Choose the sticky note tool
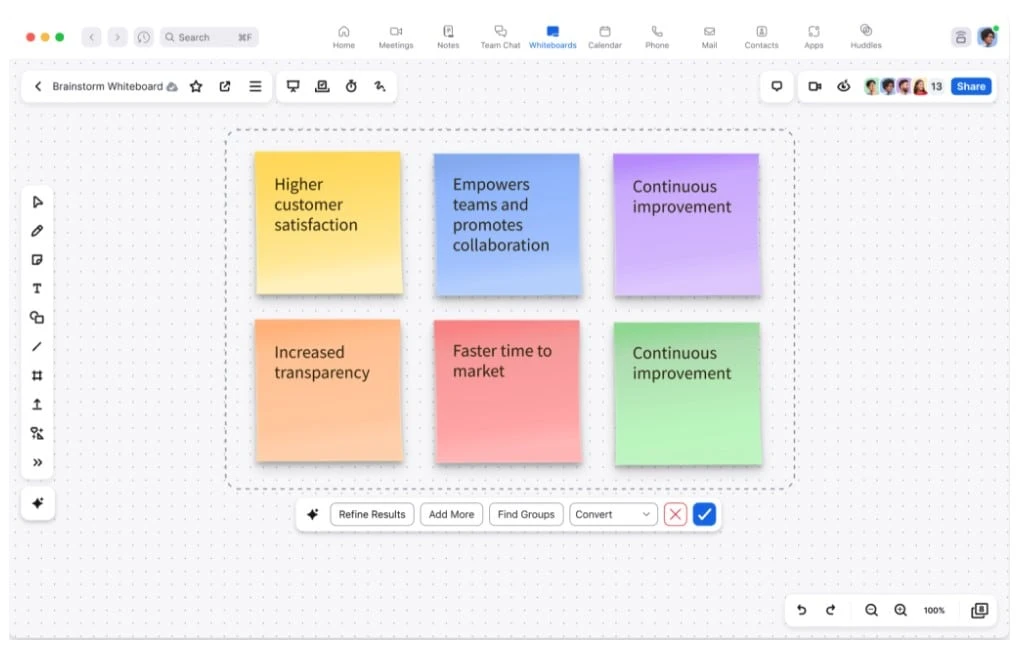The image size is (1023, 660). (x=37, y=260)
